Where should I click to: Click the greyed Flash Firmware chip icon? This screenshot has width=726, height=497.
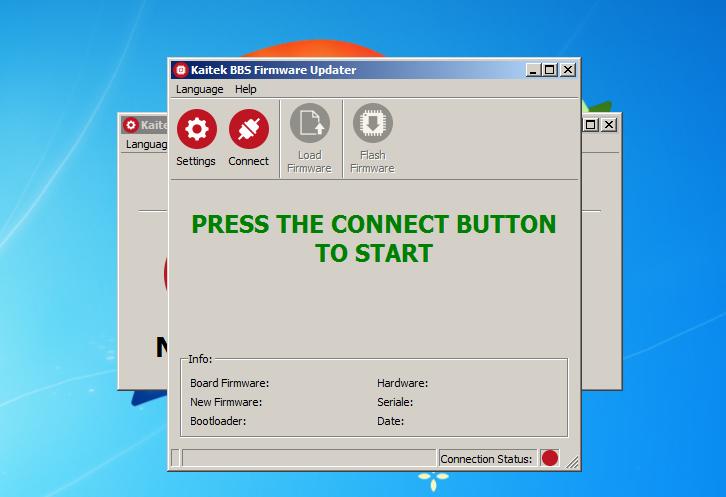373,123
